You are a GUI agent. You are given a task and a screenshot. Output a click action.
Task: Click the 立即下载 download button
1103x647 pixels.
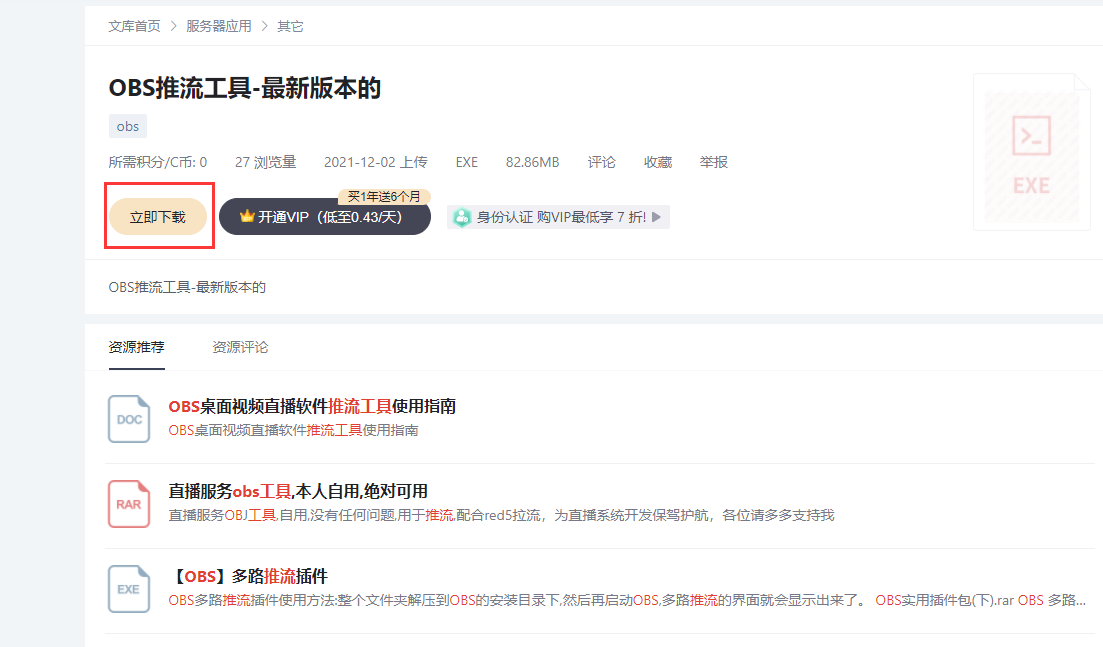pos(158,217)
